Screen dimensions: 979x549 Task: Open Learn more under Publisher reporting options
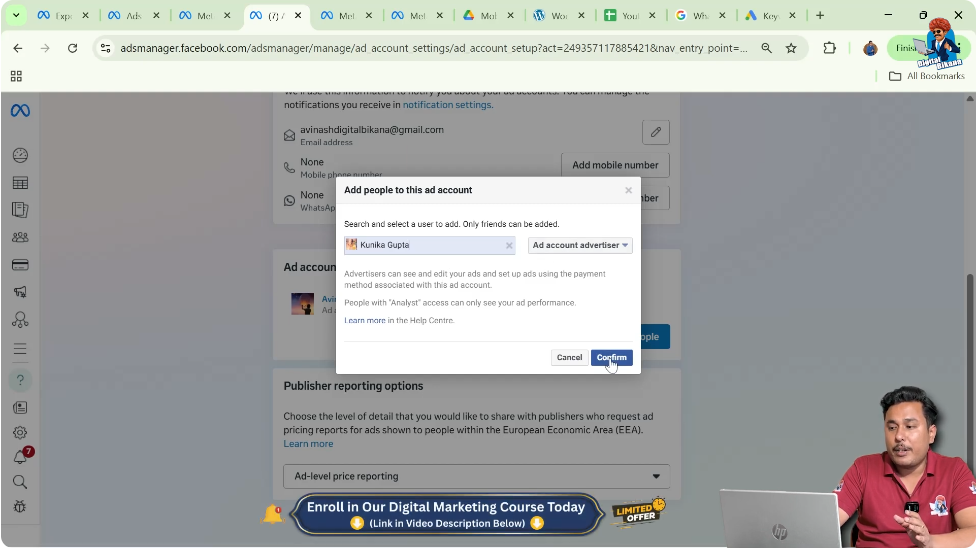[308, 444]
